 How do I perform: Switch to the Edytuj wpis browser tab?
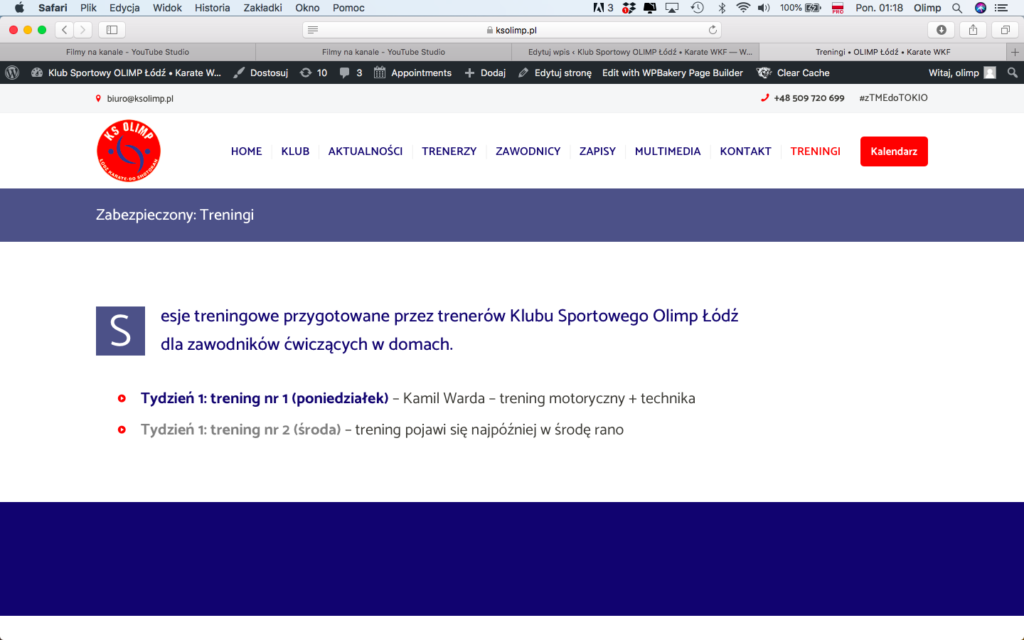[639, 51]
